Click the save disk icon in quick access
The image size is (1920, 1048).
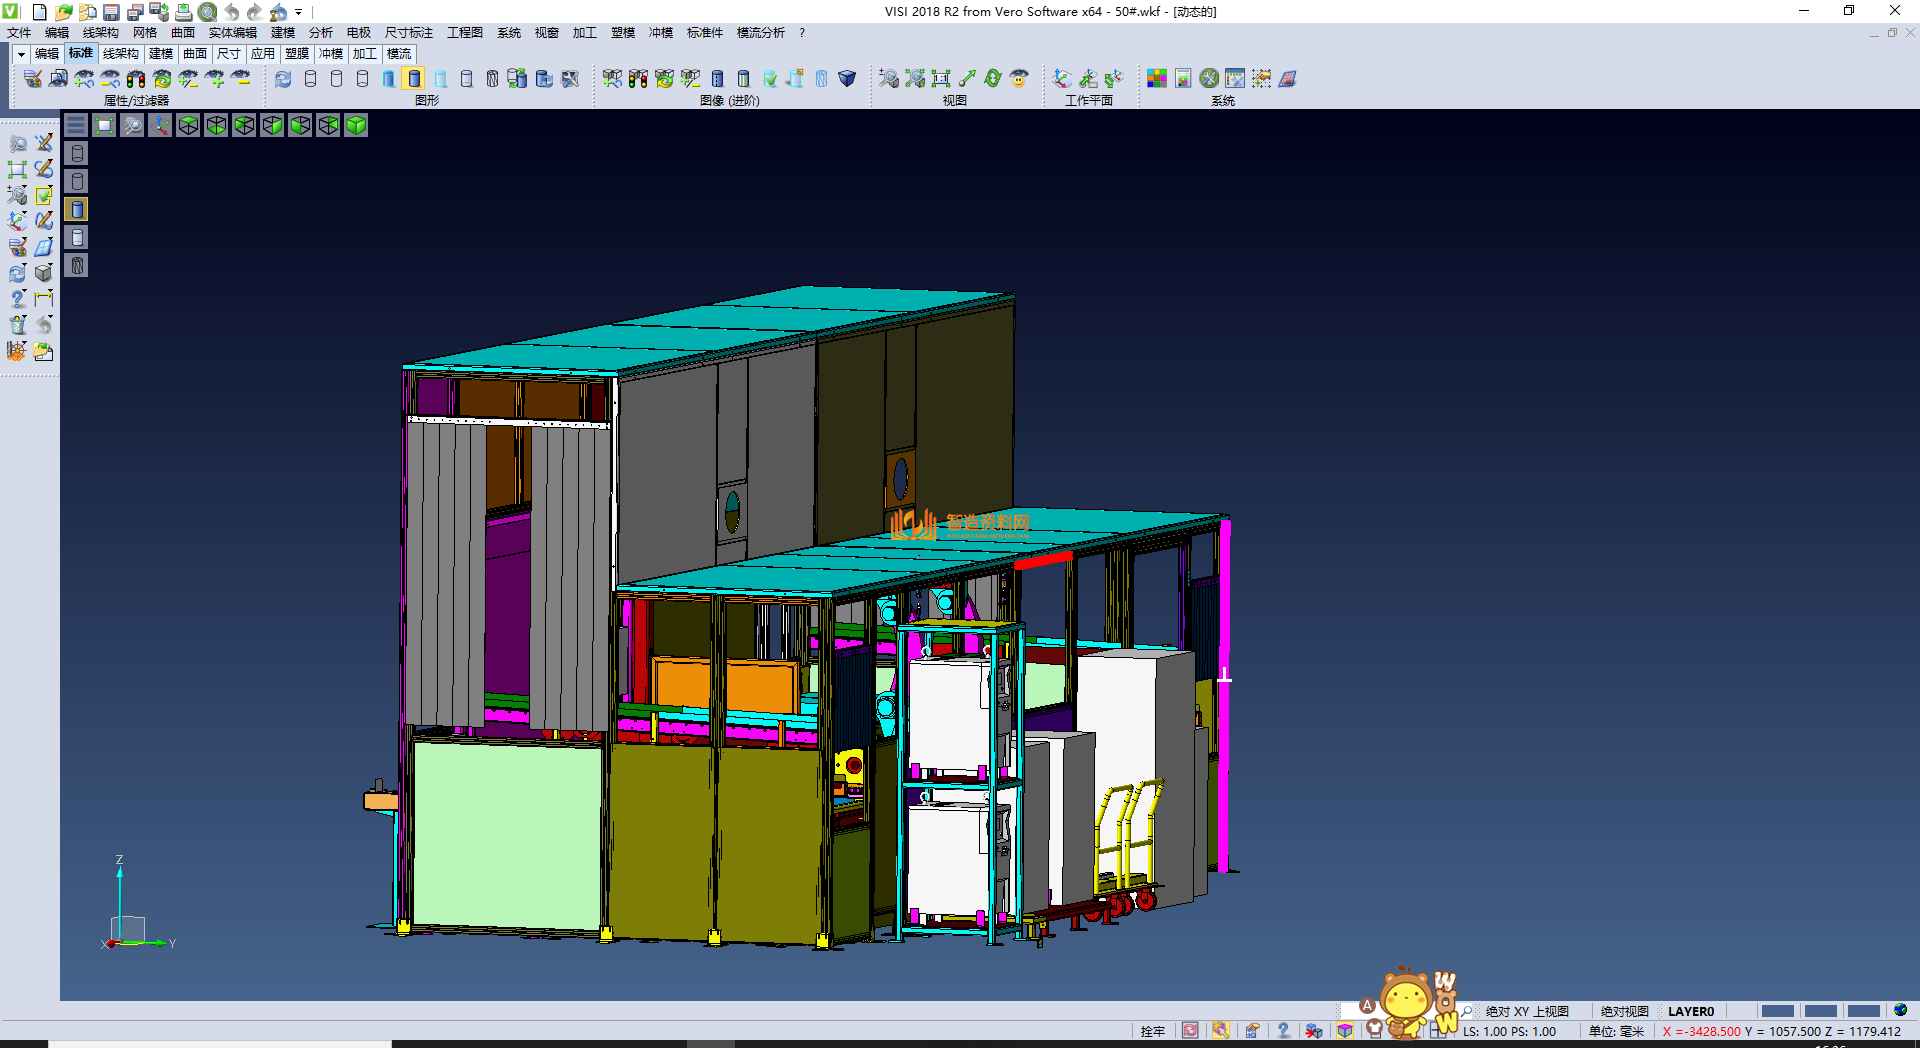[x=111, y=12]
